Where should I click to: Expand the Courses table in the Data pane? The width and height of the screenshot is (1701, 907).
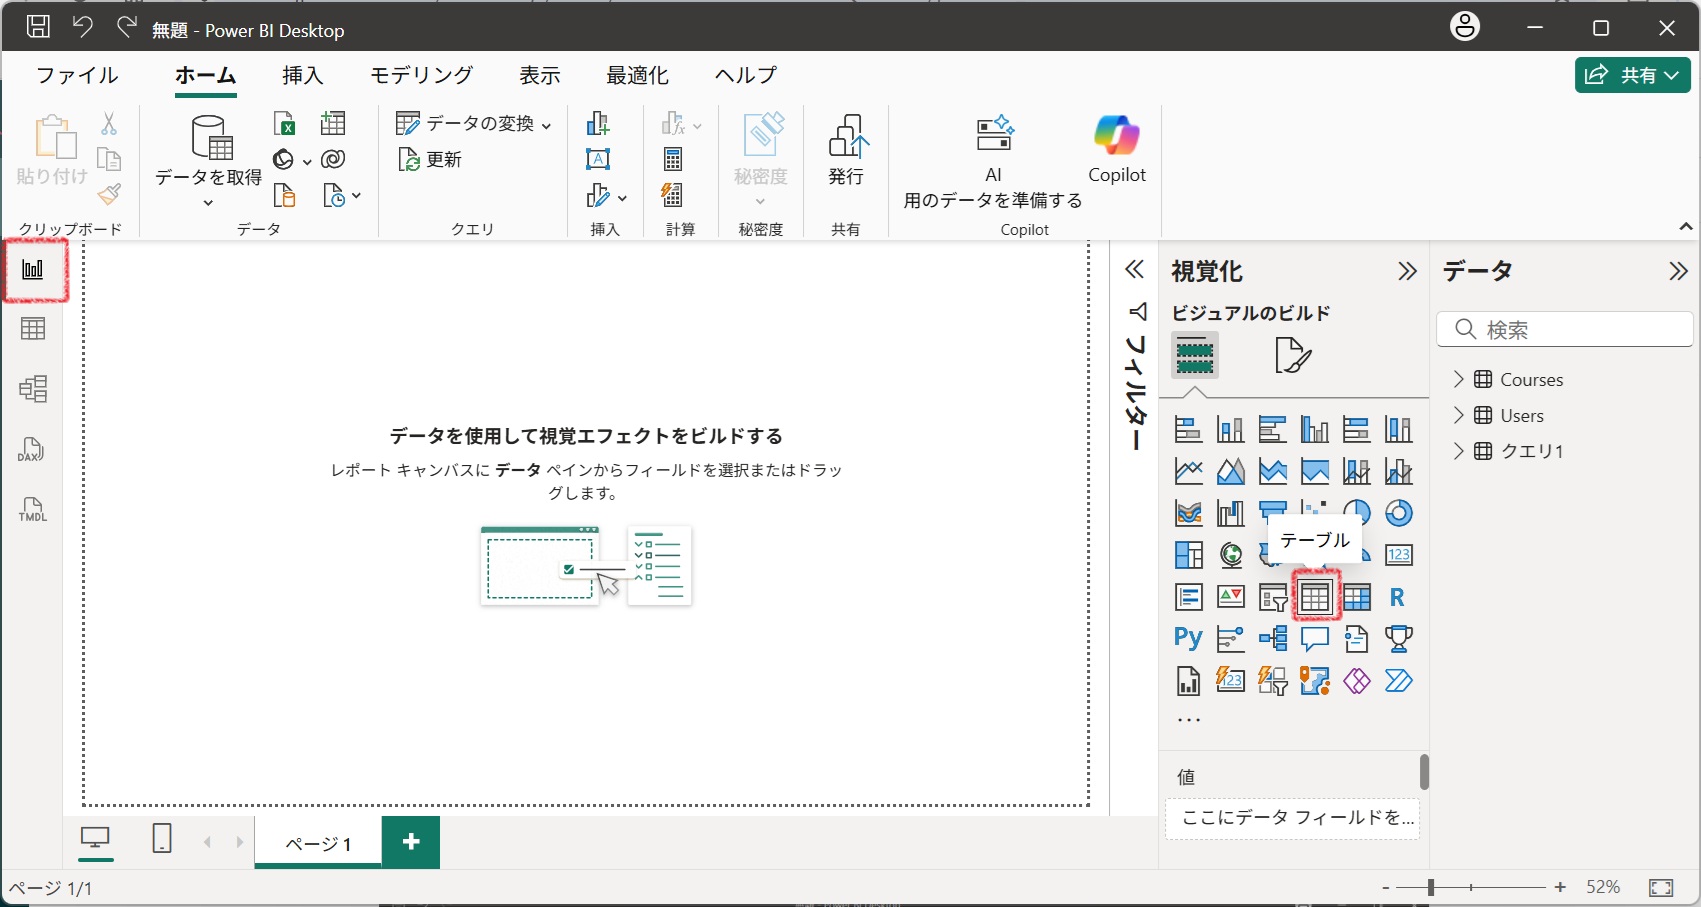tap(1460, 379)
